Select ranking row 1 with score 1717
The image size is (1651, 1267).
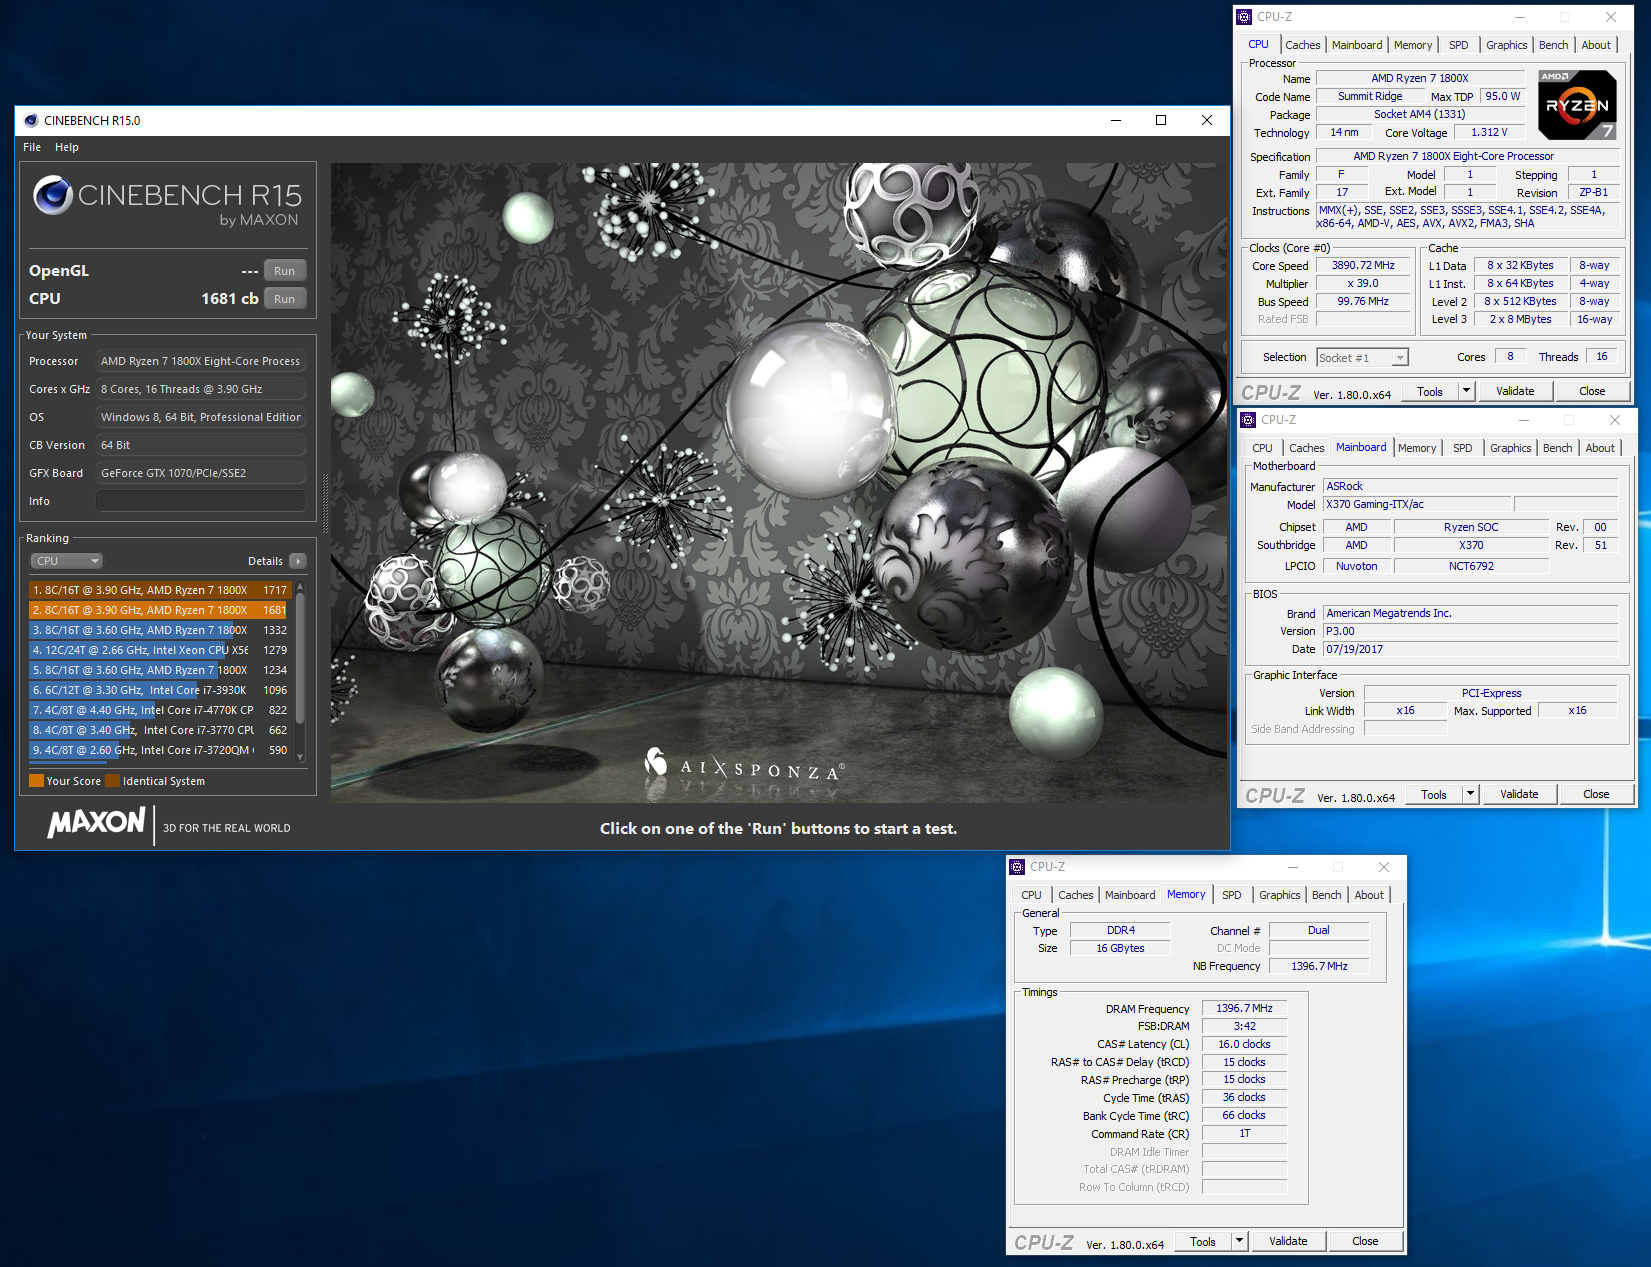pyautogui.click(x=159, y=590)
